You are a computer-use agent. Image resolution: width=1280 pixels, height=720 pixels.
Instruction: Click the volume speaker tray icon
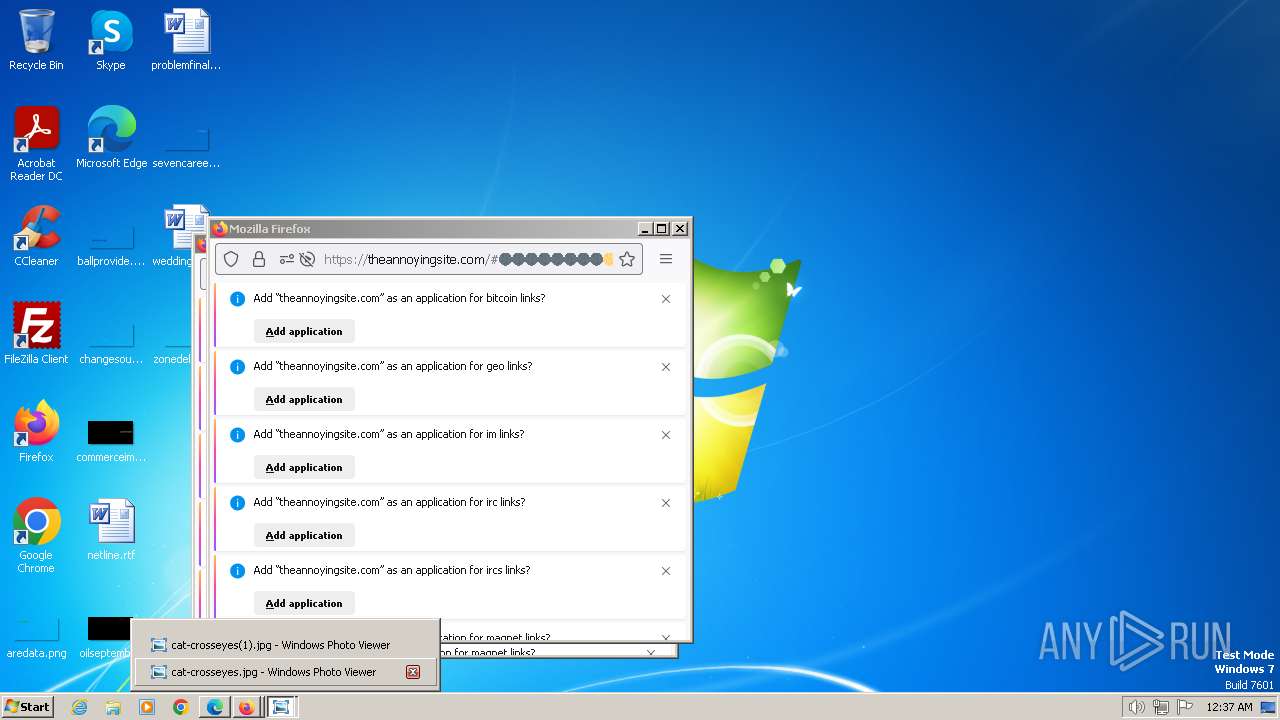1136,707
